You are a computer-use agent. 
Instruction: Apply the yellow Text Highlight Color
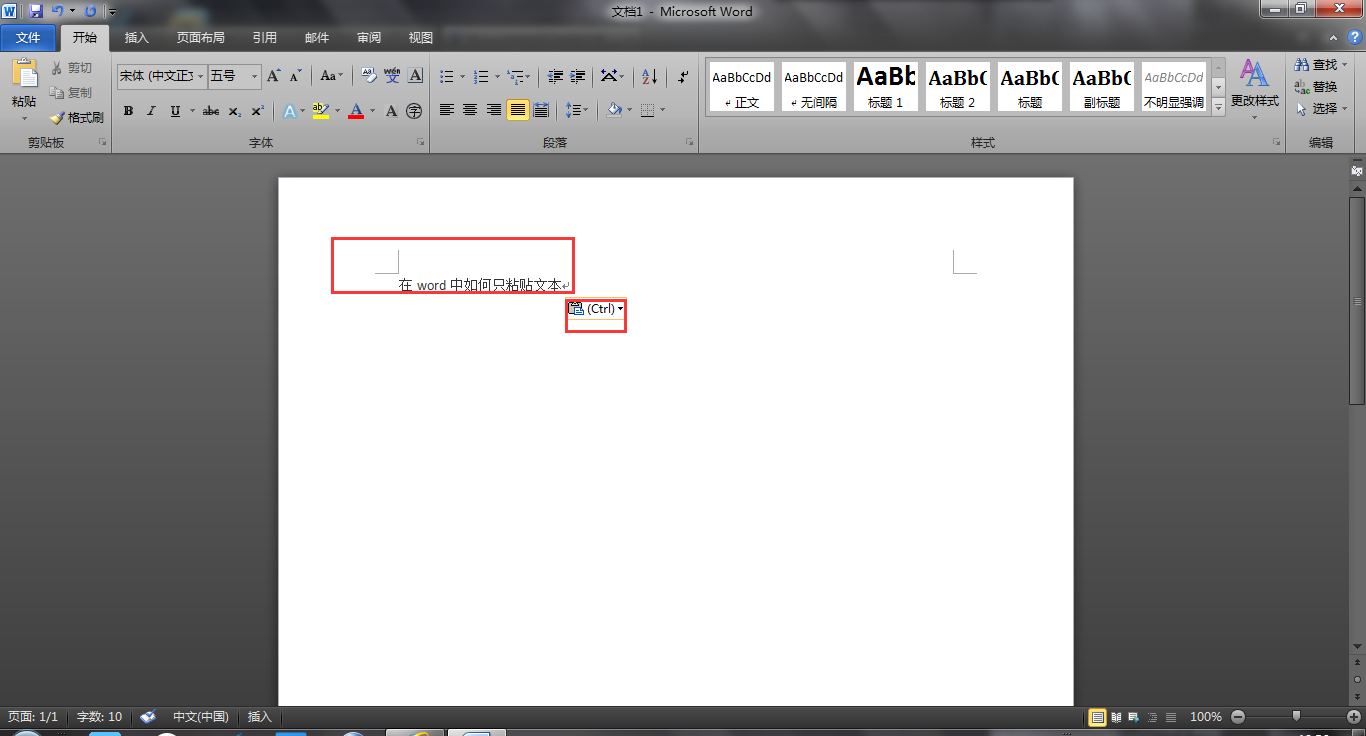point(320,111)
